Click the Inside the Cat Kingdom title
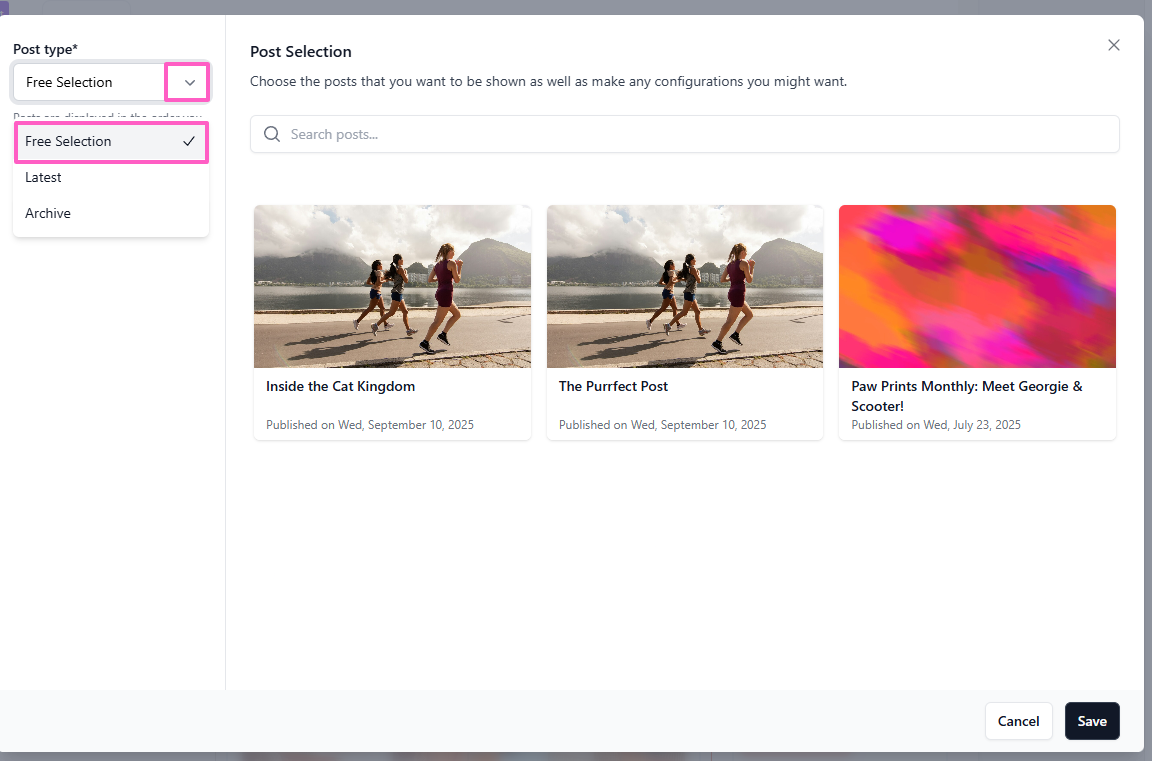The height and width of the screenshot is (761, 1152). (x=340, y=386)
